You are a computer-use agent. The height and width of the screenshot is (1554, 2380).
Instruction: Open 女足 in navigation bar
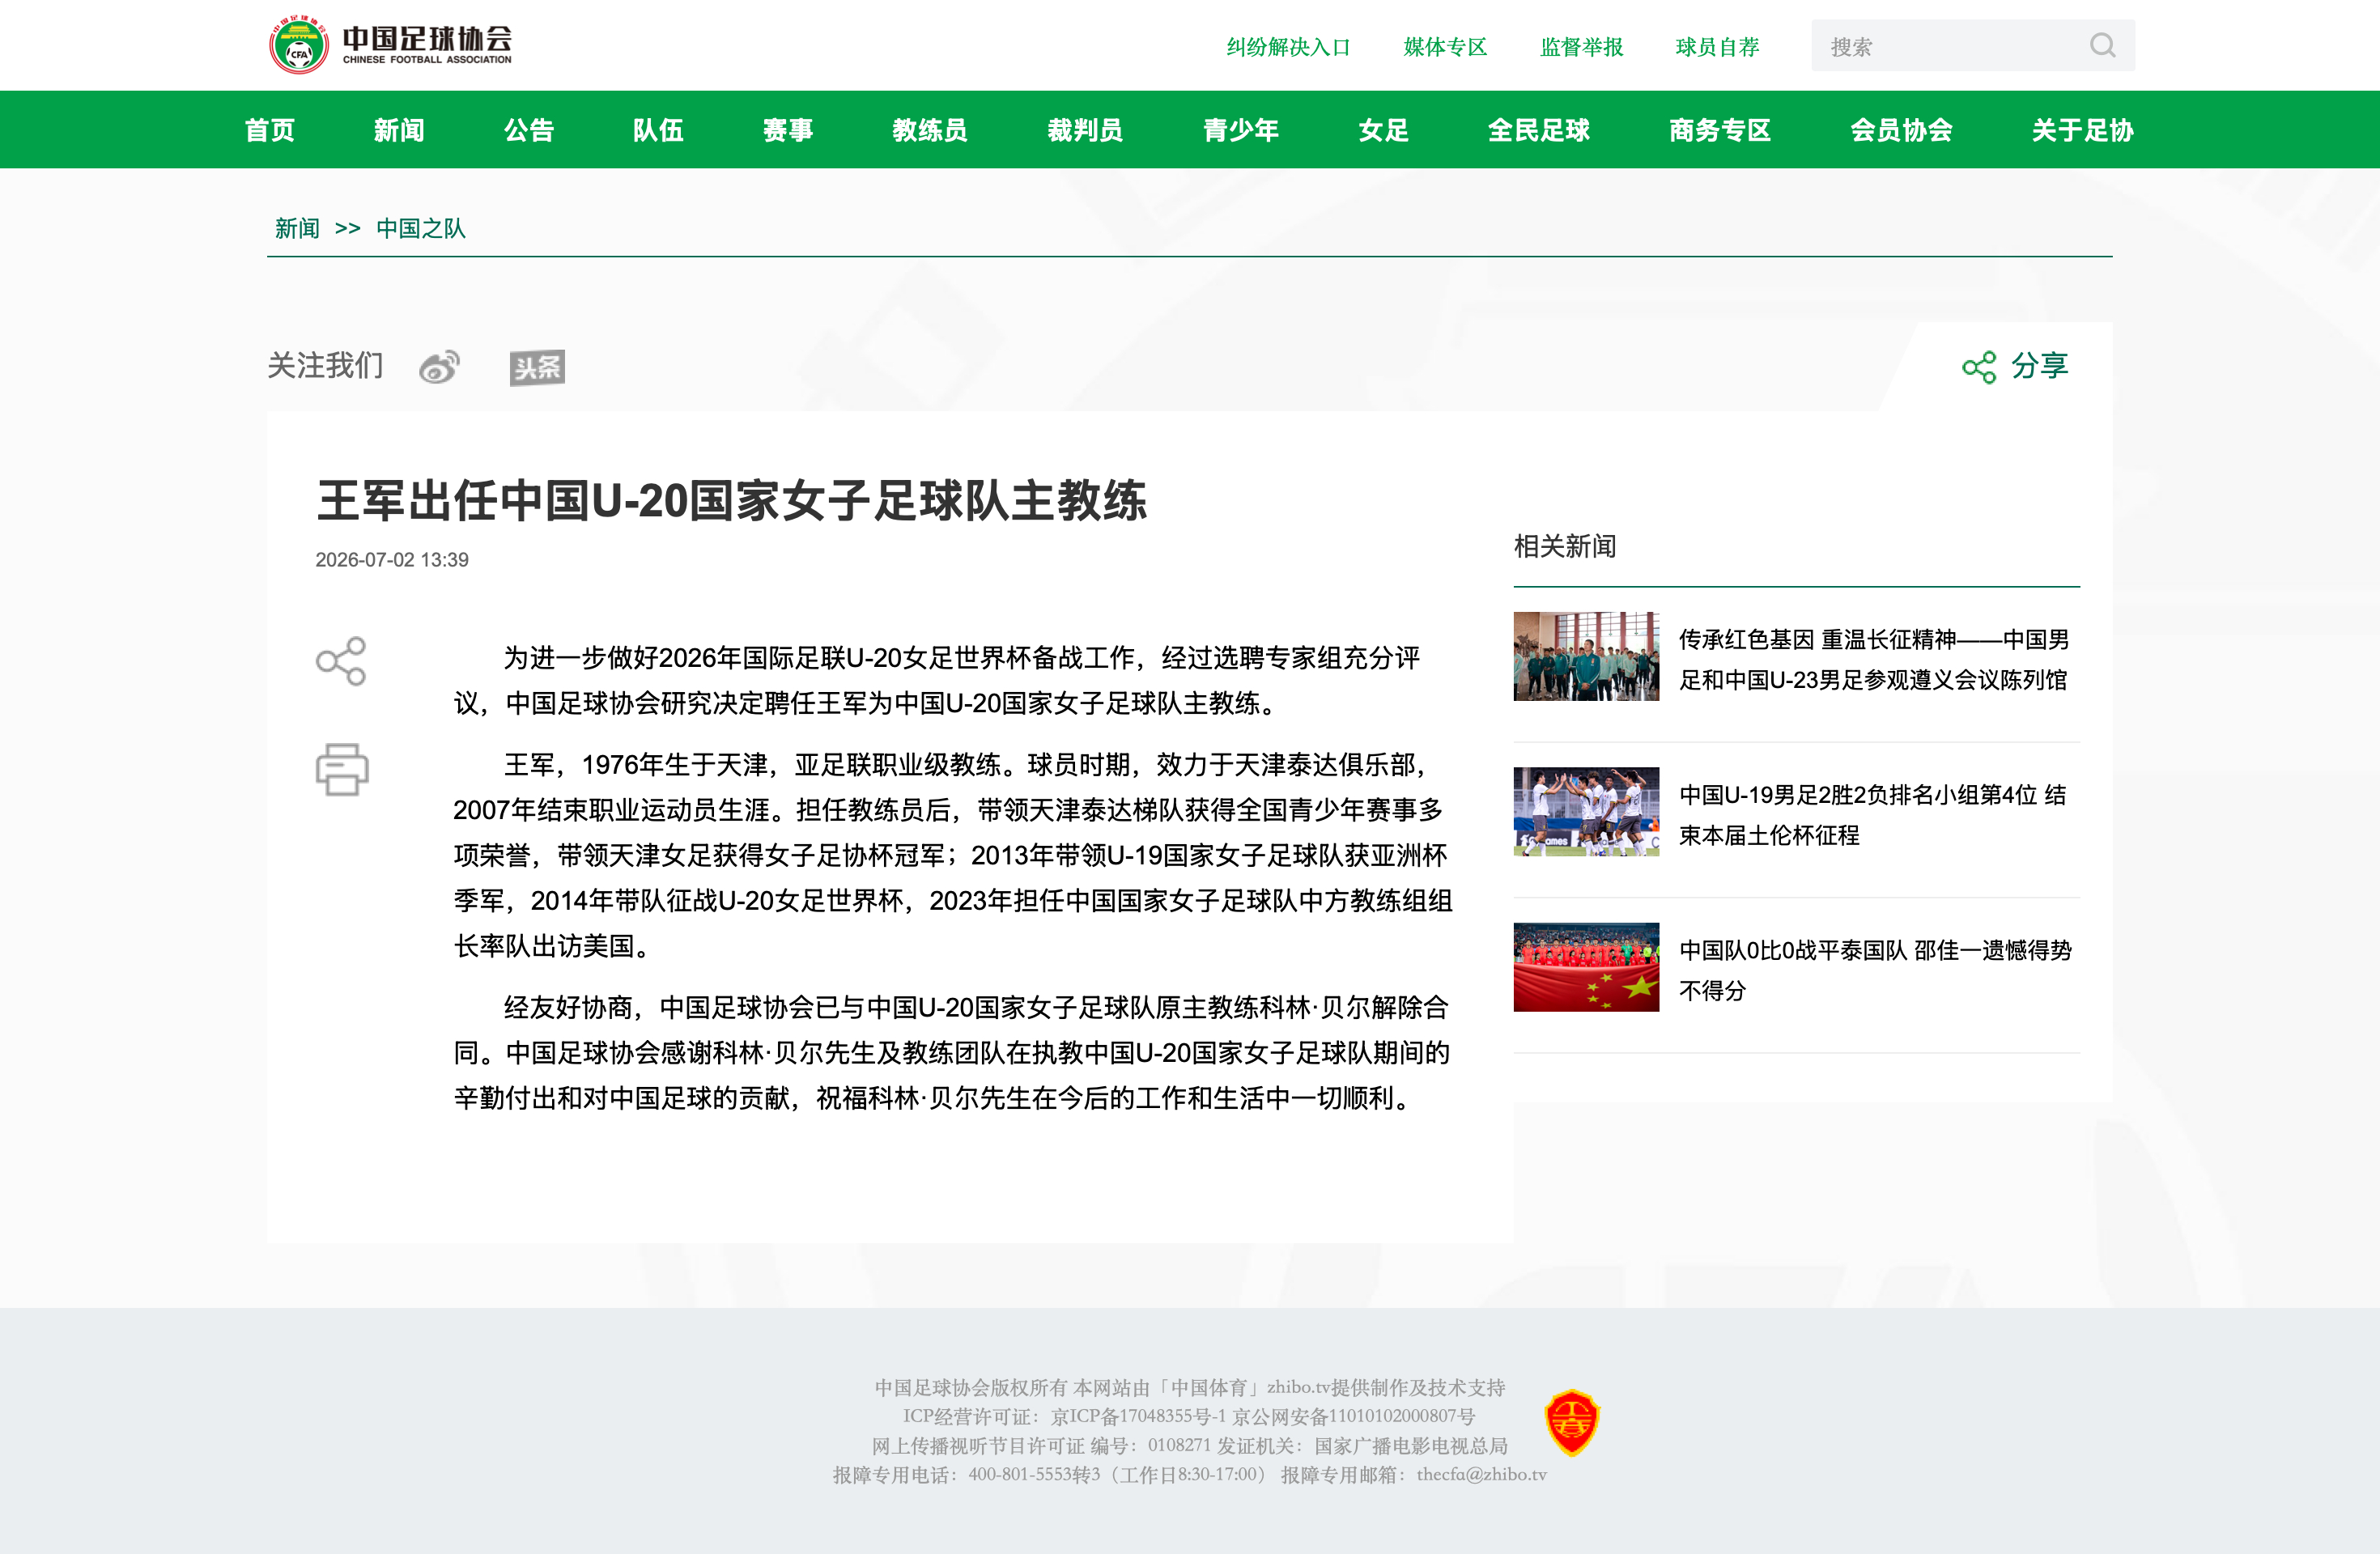click(x=1384, y=130)
